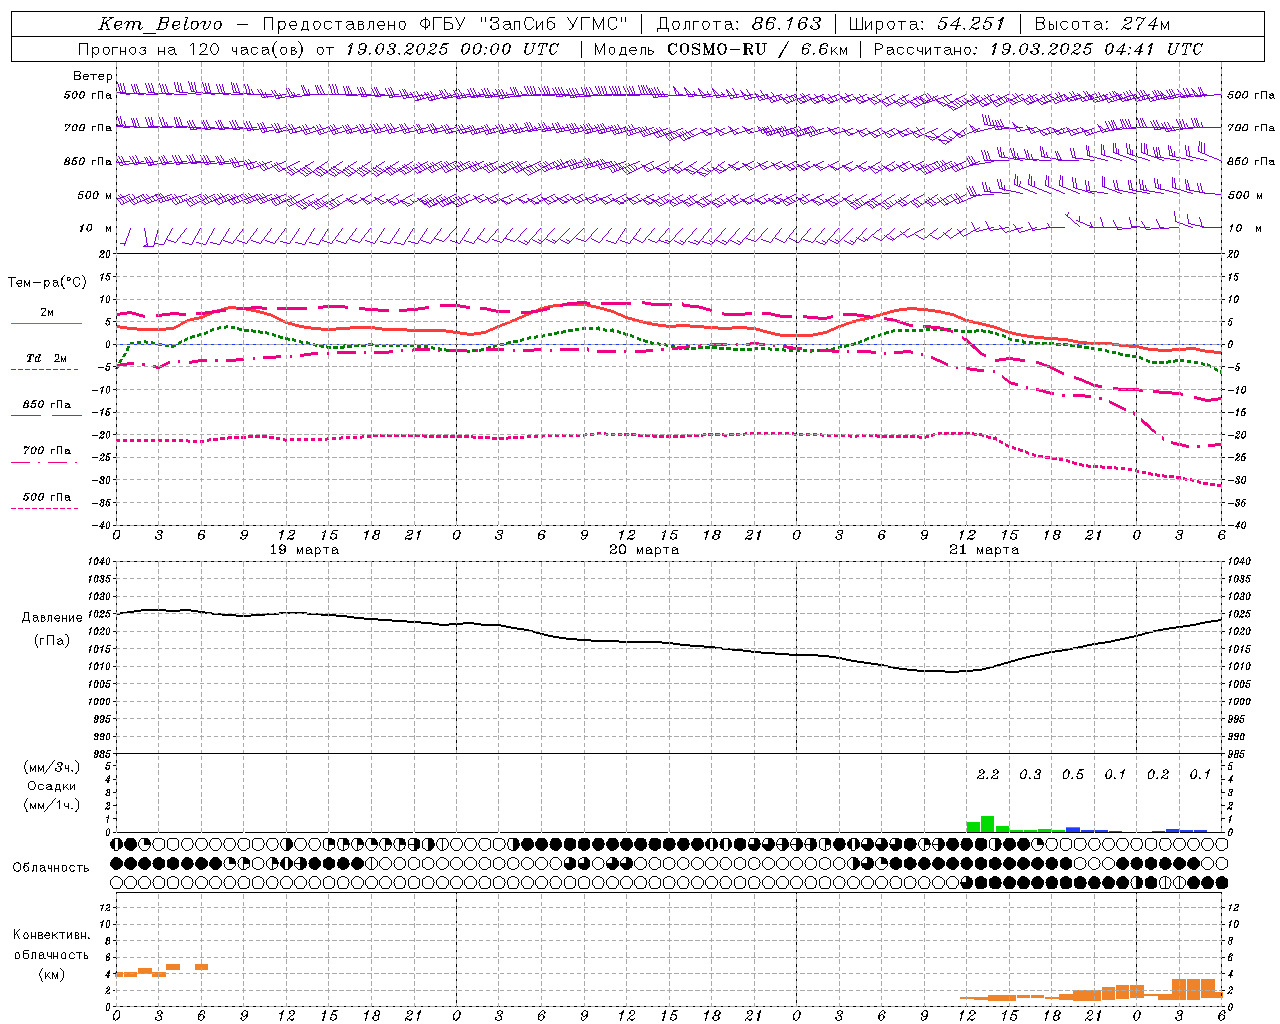Click the Давление pressure panel label
Image resolution: width=1280 pixels, height=1024 pixels.
(x=52, y=618)
